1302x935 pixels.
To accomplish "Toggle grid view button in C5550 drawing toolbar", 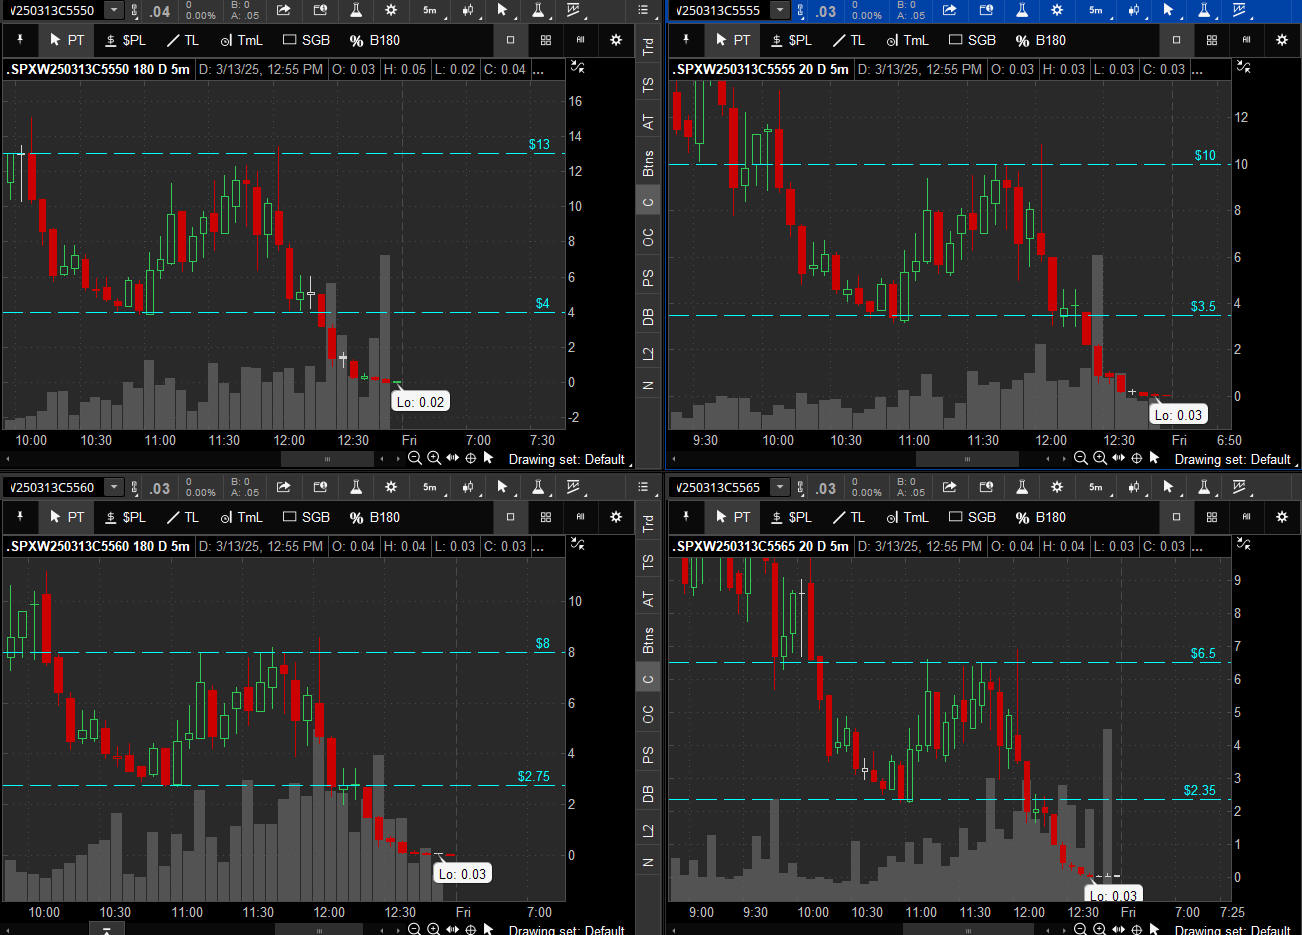I will tap(545, 40).
